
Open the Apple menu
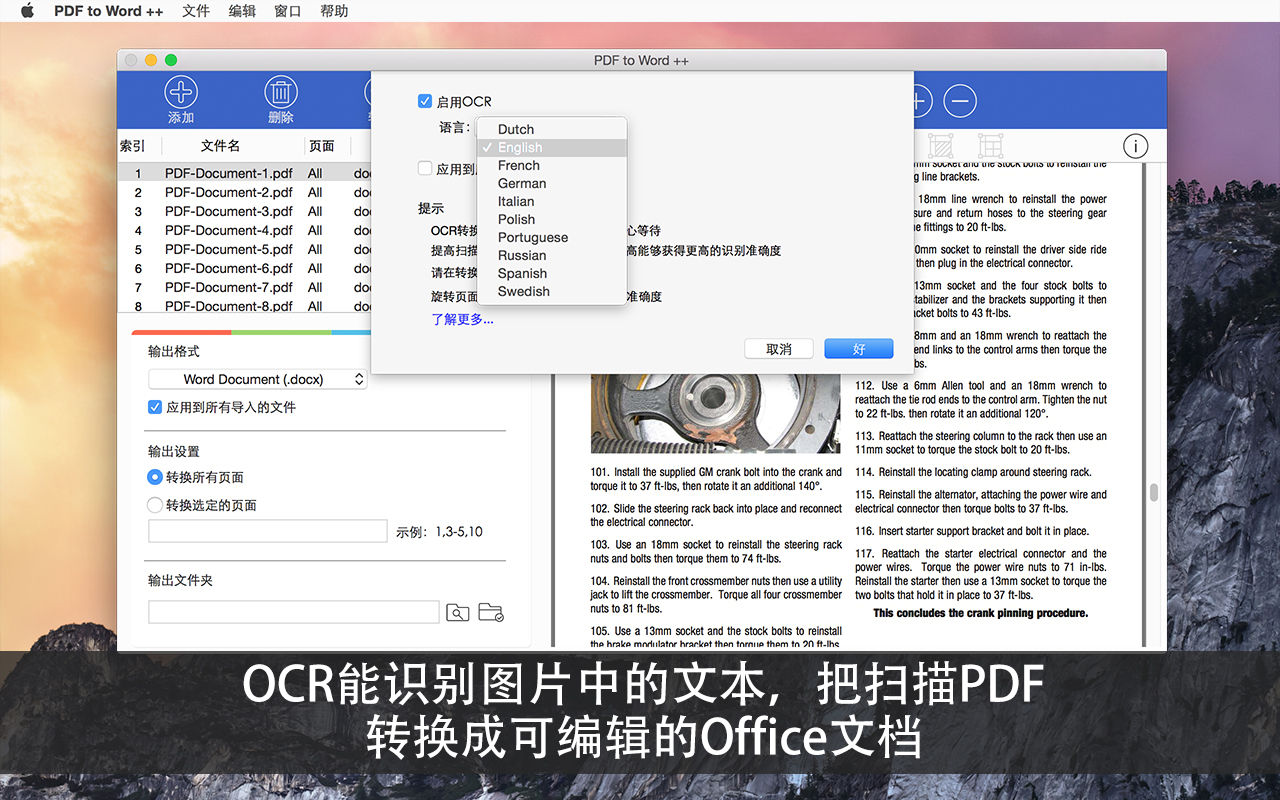click(x=27, y=11)
